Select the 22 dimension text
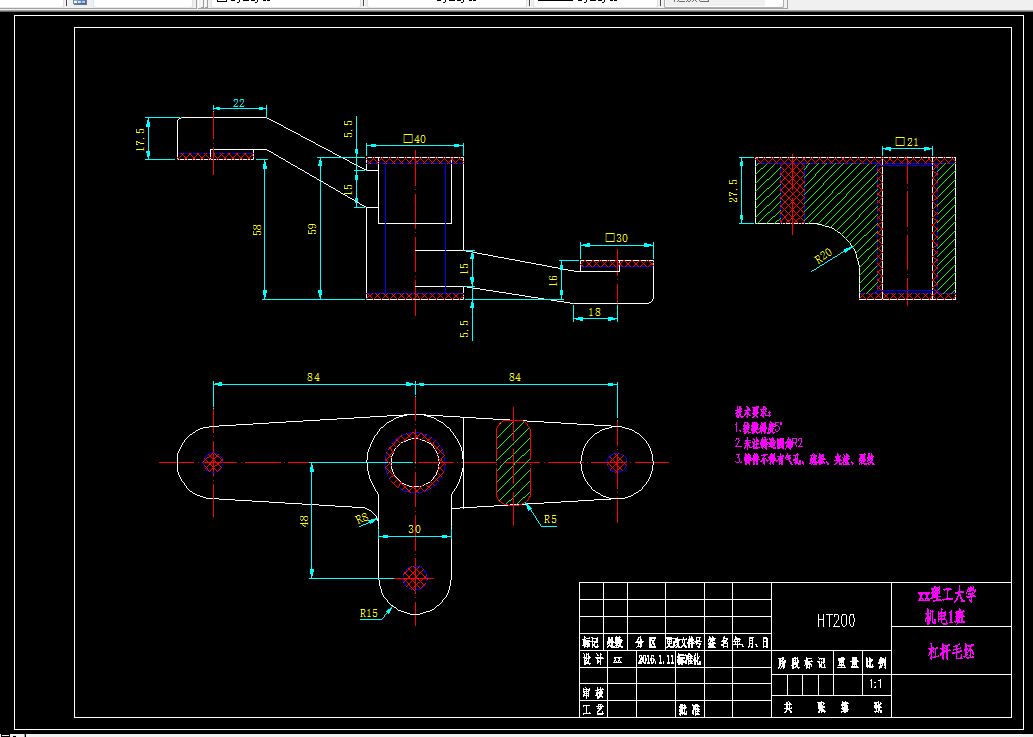1033x737 pixels. click(238, 103)
